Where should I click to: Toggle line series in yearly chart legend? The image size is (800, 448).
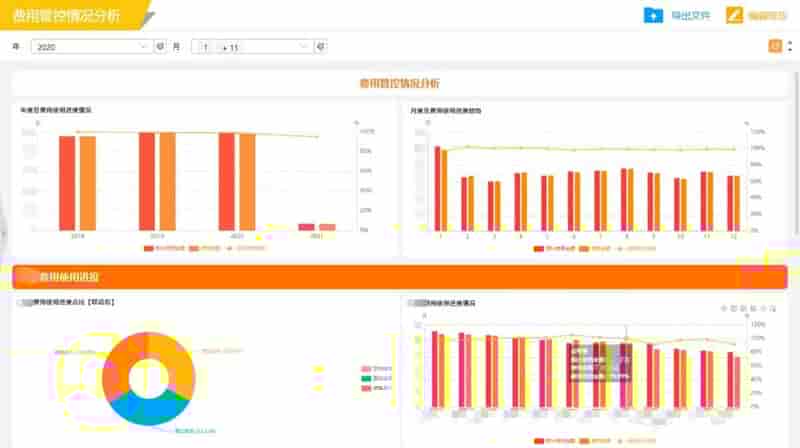(x=246, y=248)
